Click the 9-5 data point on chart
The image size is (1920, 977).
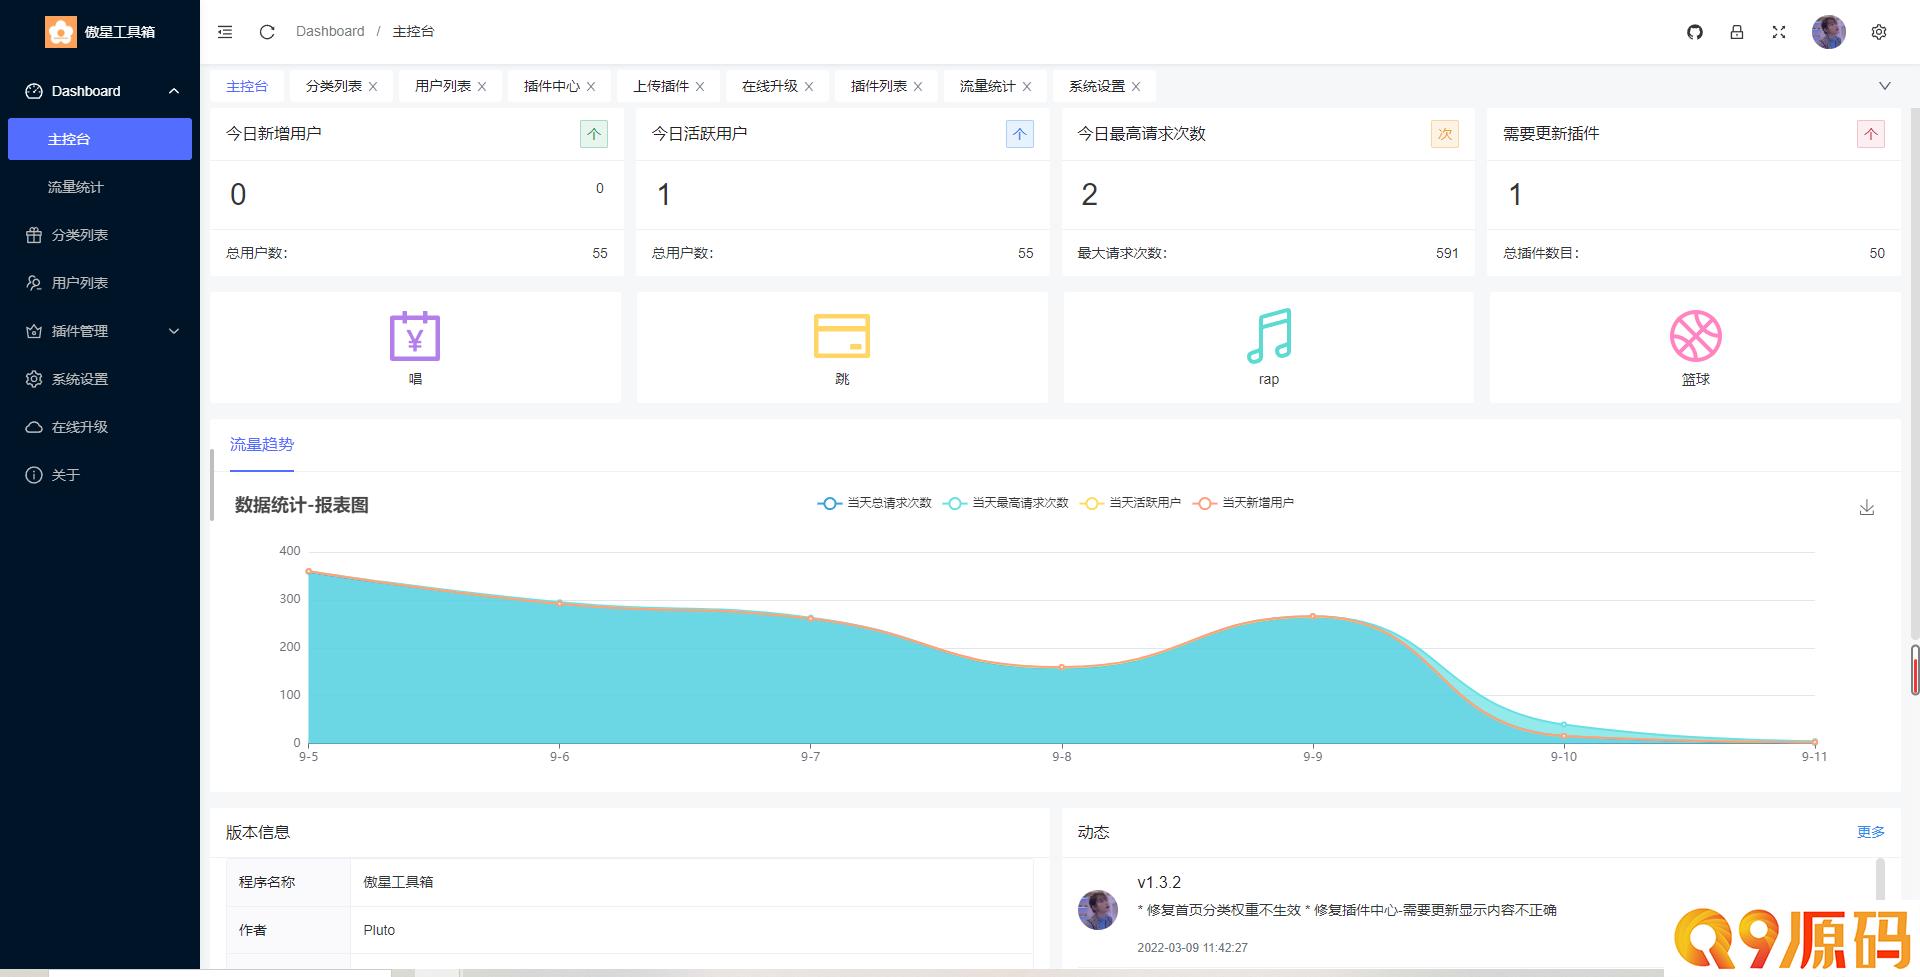(x=309, y=572)
